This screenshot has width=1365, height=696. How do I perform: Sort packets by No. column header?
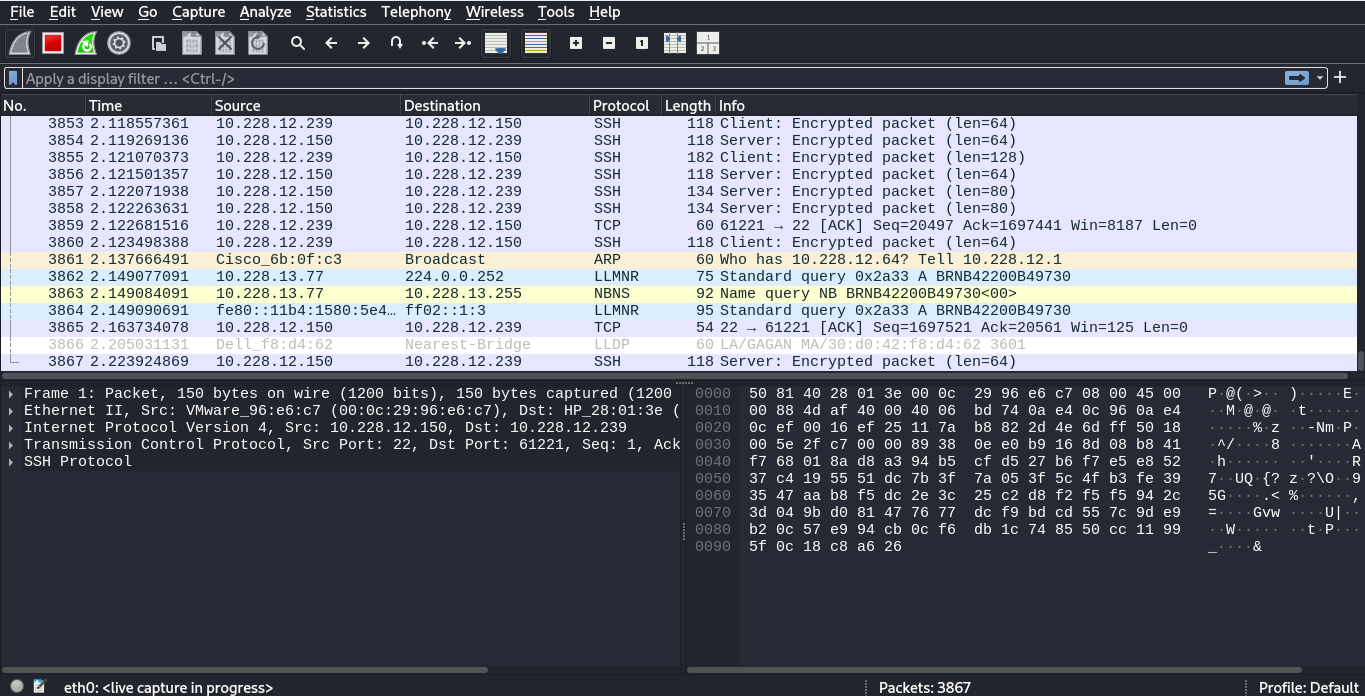click(43, 105)
